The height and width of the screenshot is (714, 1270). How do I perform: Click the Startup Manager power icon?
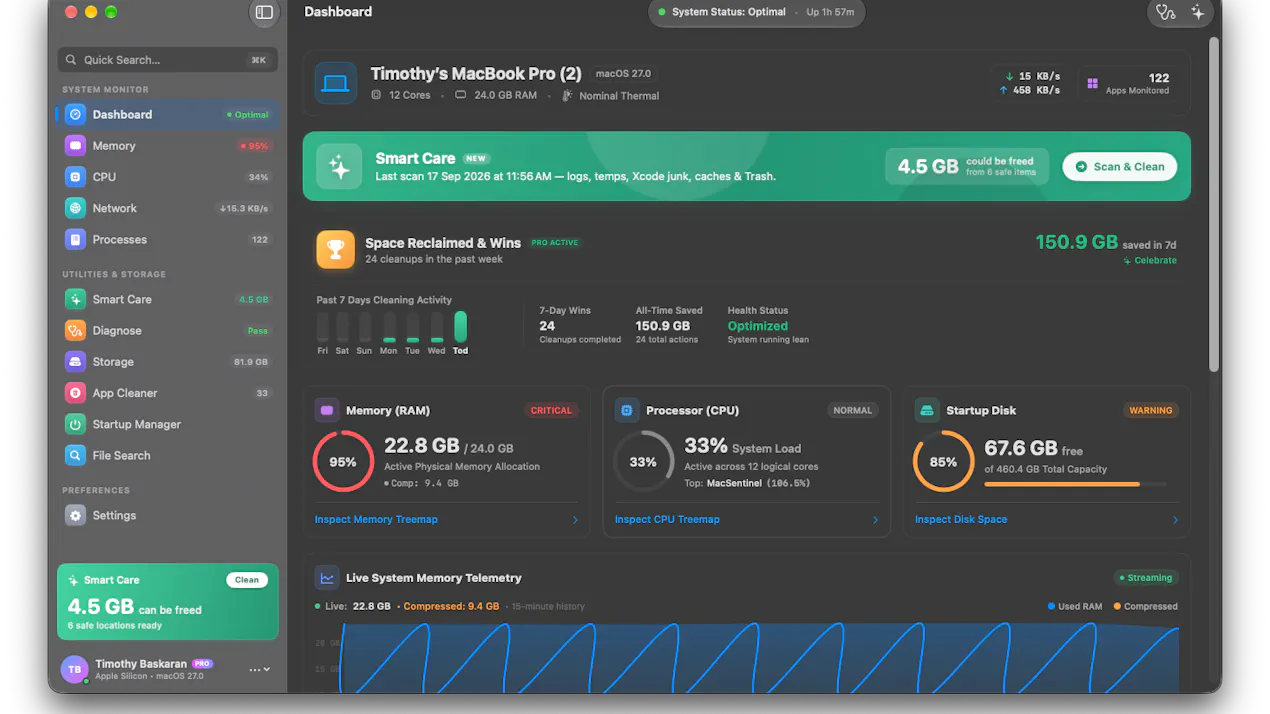point(75,424)
